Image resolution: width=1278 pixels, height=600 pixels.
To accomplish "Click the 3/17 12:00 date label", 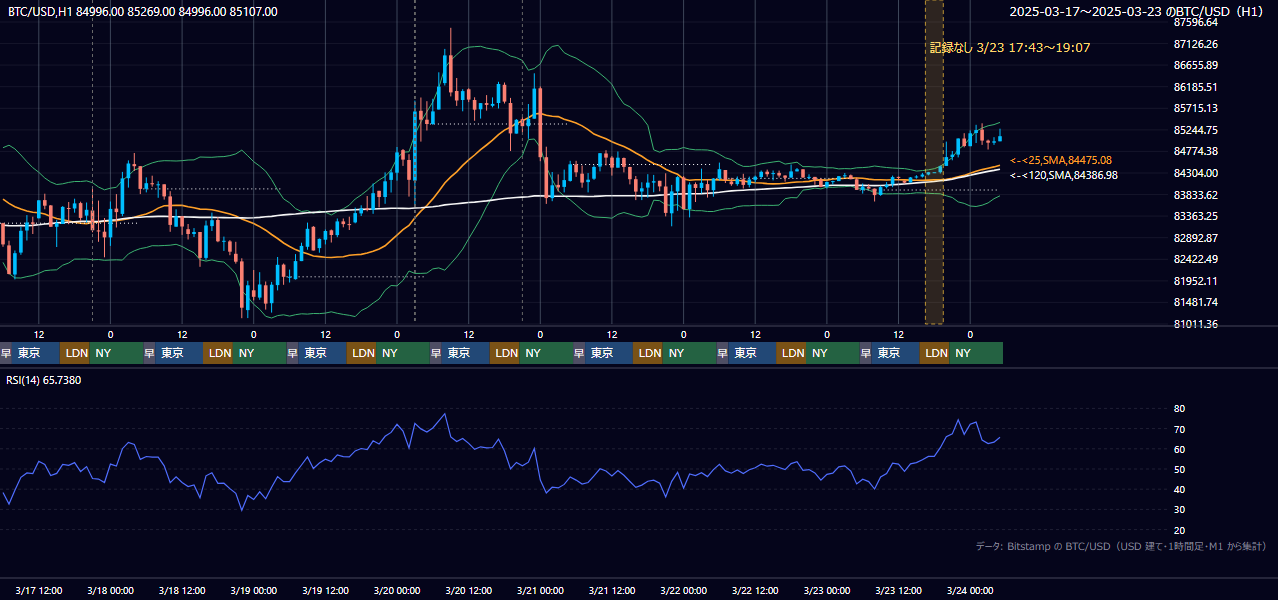I will tap(39, 590).
